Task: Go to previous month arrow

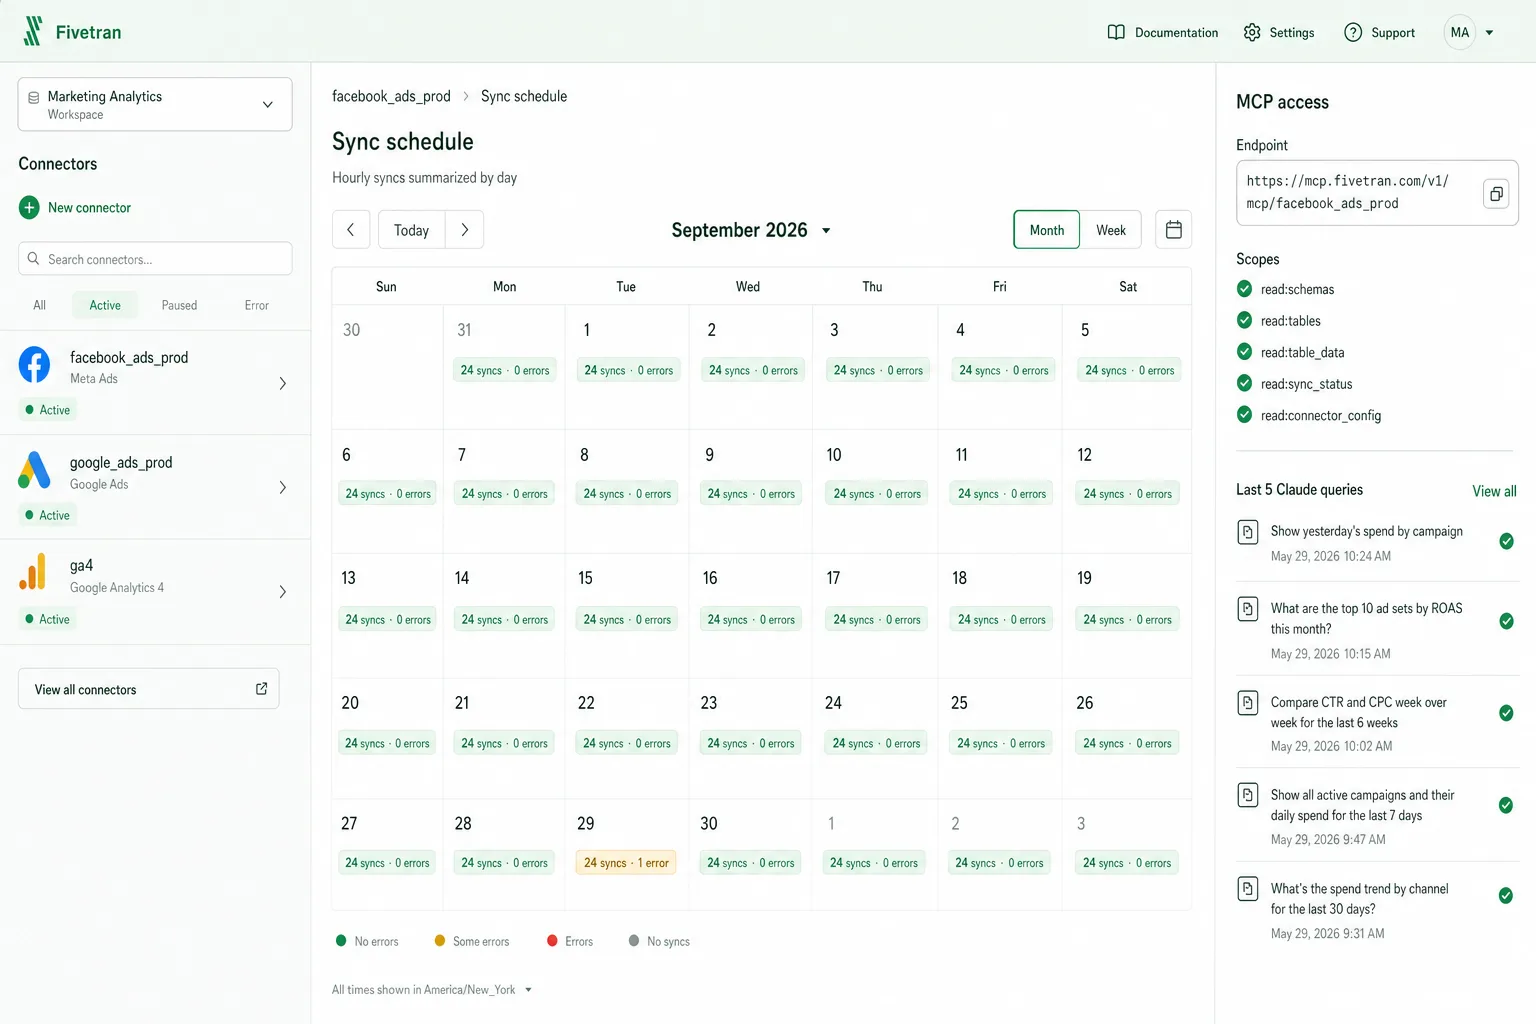Action: (x=351, y=230)
